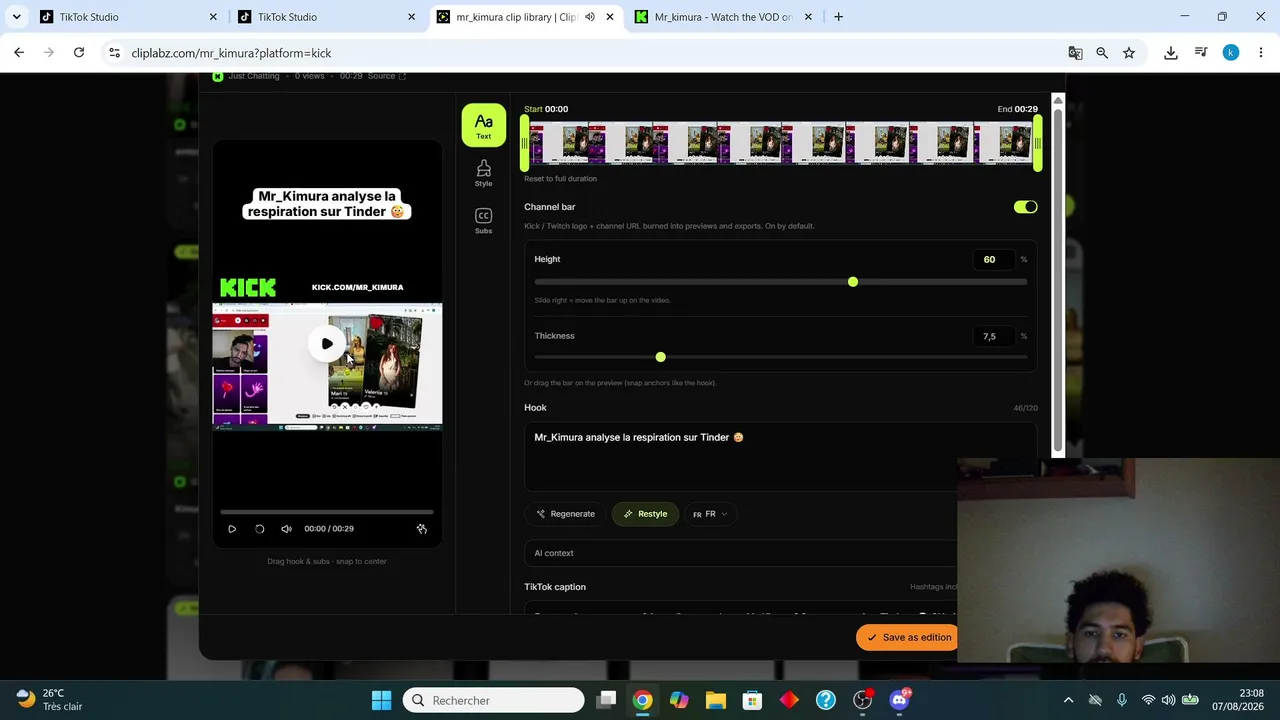Open Copilot from the taskbar
1280x720 pixels.
(x=679, y=700)
